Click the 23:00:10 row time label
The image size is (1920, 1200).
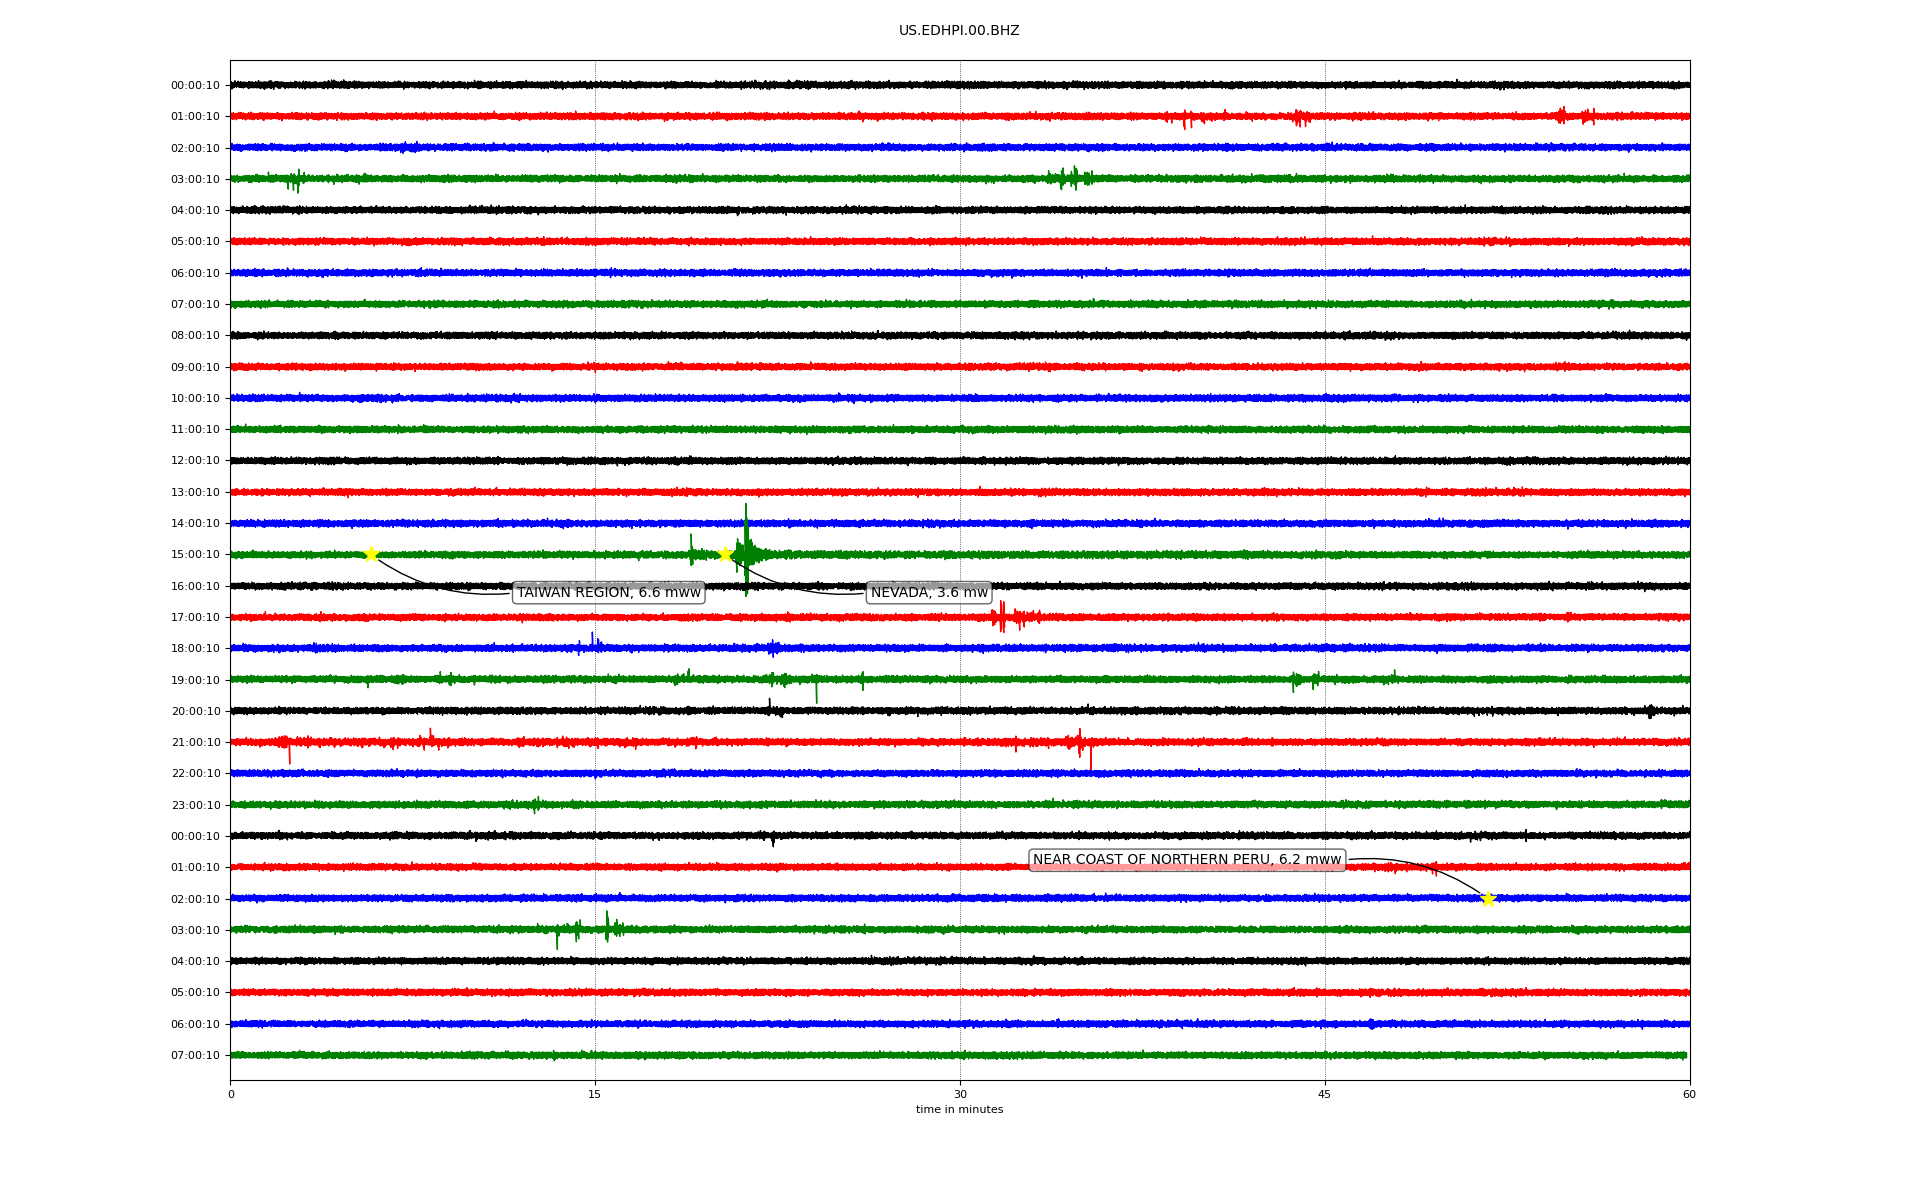tap(195, 805)
